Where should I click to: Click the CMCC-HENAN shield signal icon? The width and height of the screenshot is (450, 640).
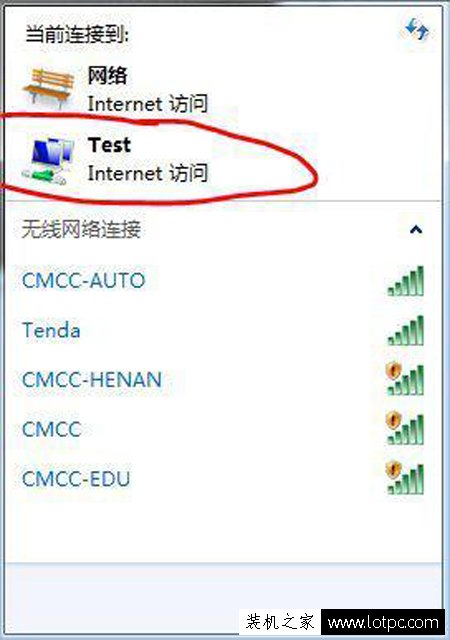pos(405,379)
